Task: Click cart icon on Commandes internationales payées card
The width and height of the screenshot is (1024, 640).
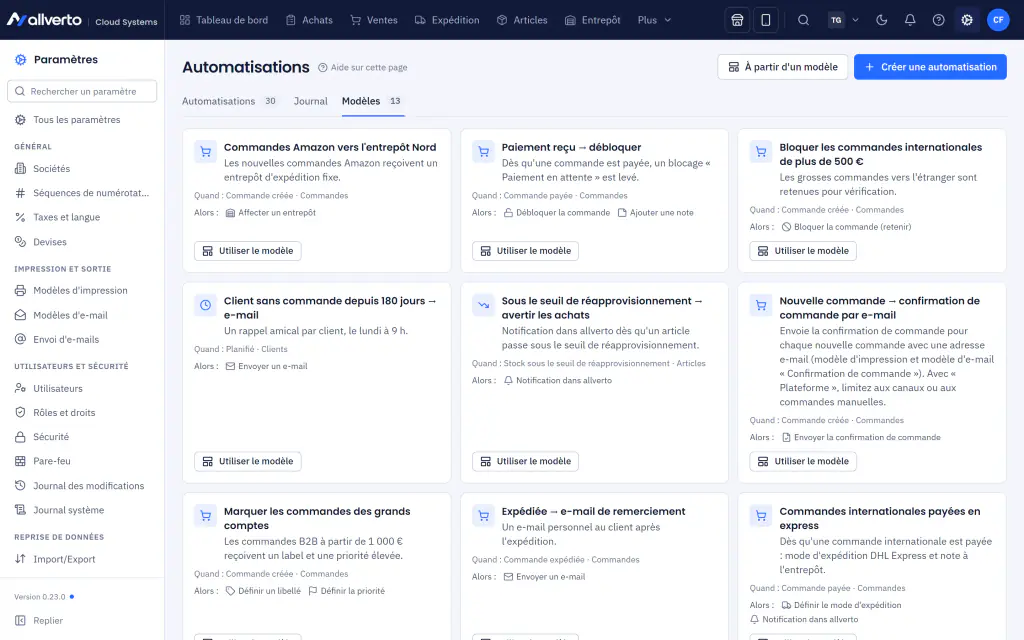Action: [761, 516]
